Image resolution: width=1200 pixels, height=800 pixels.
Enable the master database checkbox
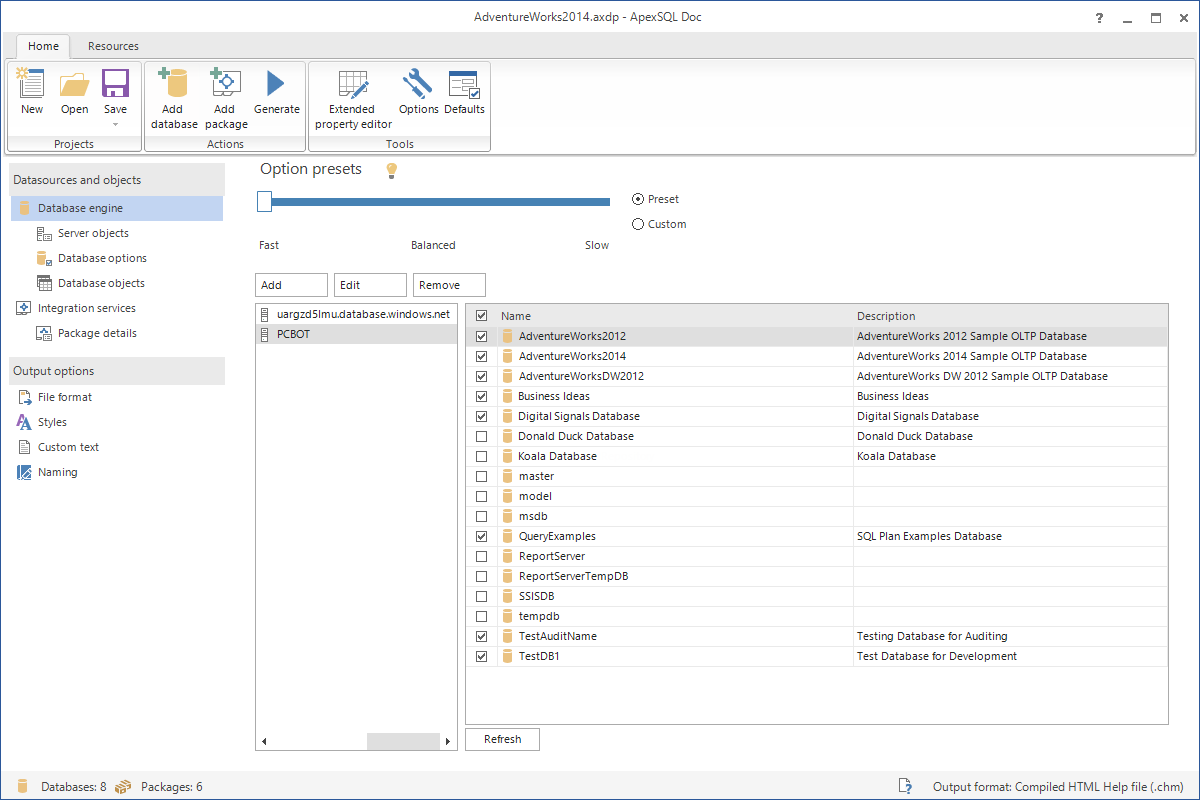(x=481, y=476)
